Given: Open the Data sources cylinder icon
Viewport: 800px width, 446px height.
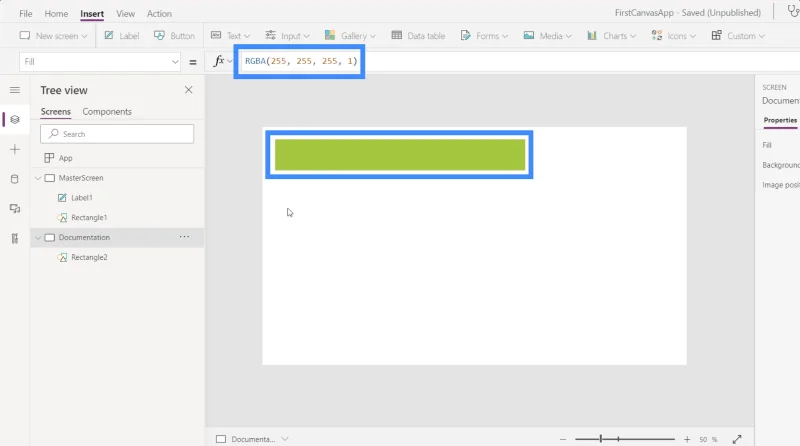Looking at the screenshot, I should pos(15,179).
